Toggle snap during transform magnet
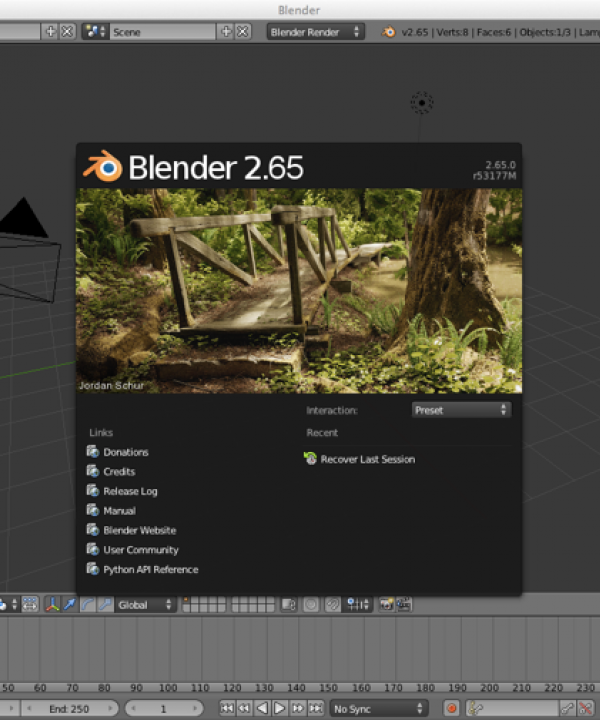 click(333, 605)
